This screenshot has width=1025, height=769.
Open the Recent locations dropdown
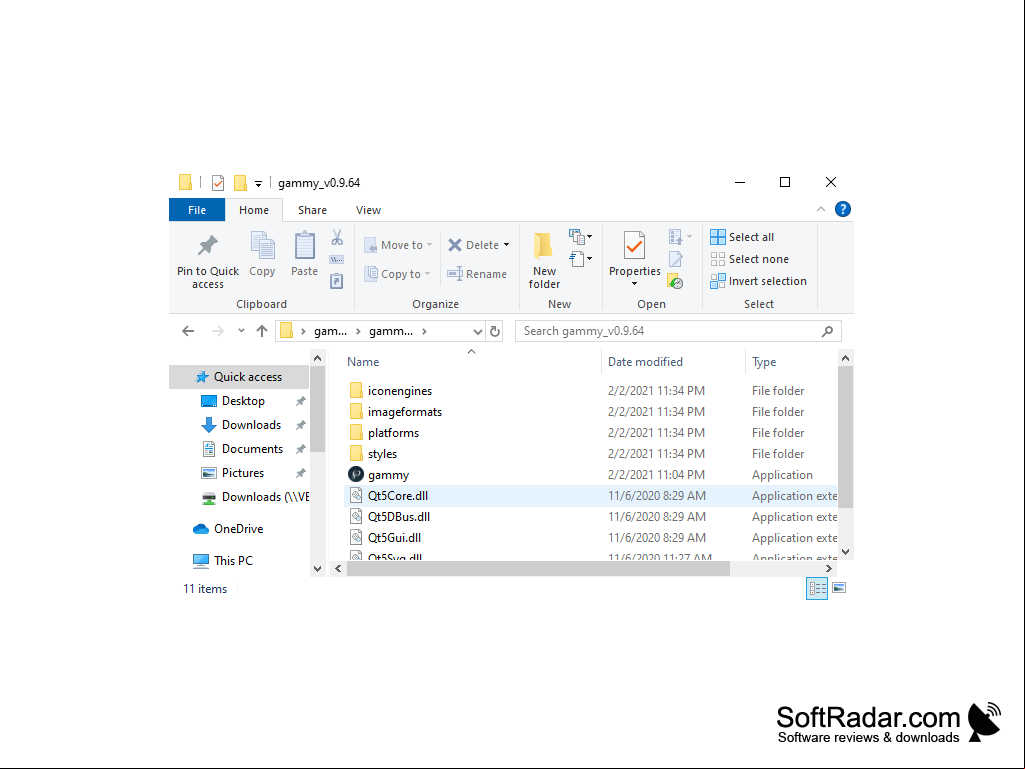[241, 331]
